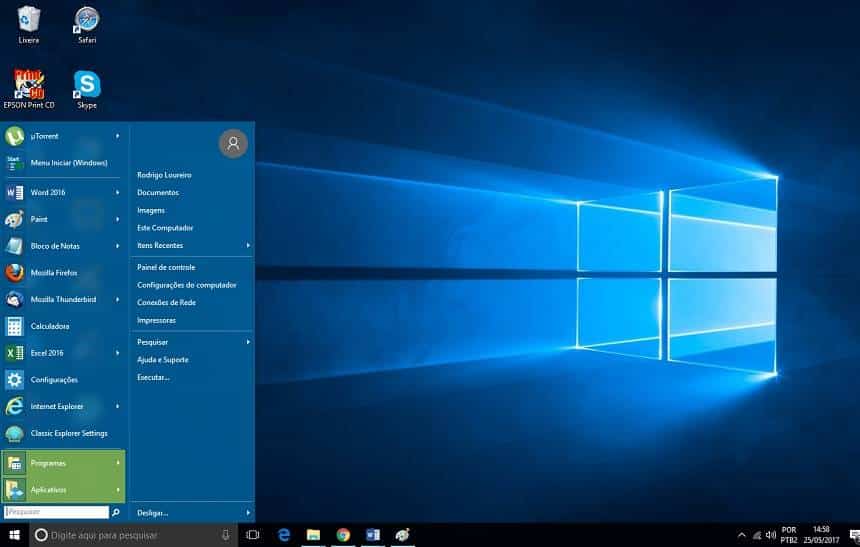Expand the Word 2016 jump list
Viewport: 860px width, 547px height.
pos(118,191)
